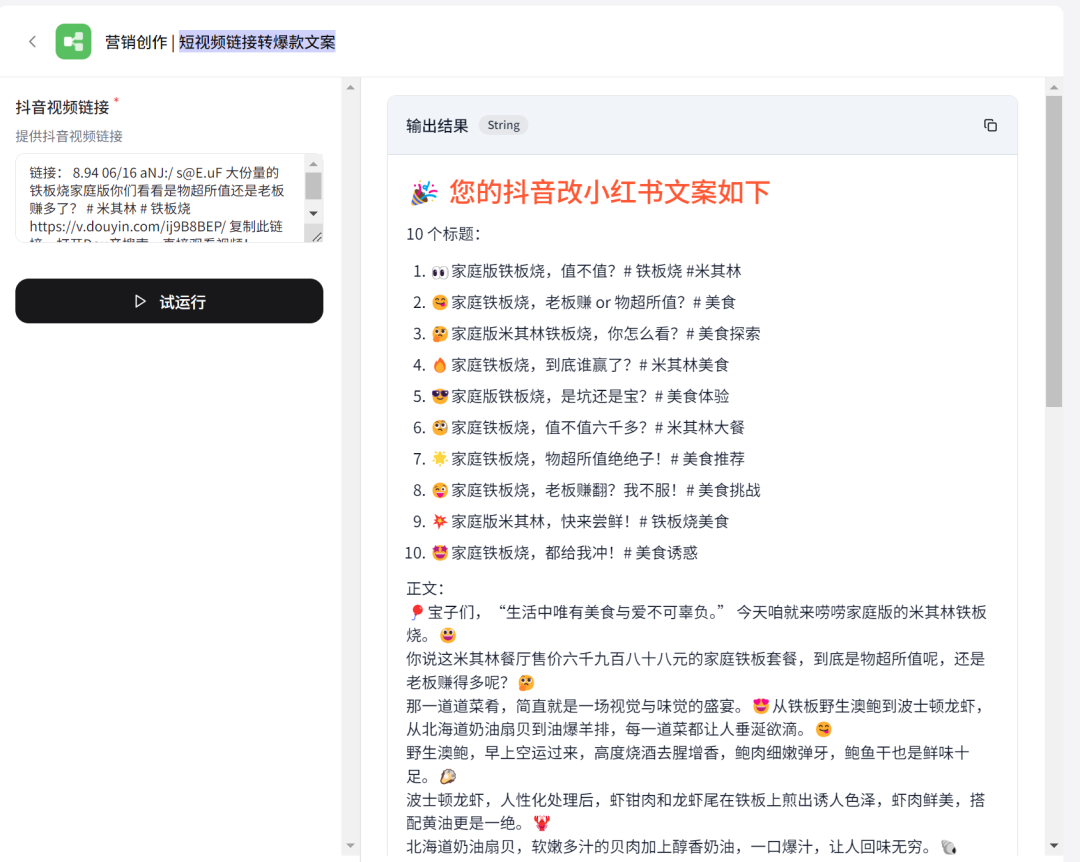The image size is (1080, 862).
Task: Click the back arrow in the header
Action: (x=32, y=41)
